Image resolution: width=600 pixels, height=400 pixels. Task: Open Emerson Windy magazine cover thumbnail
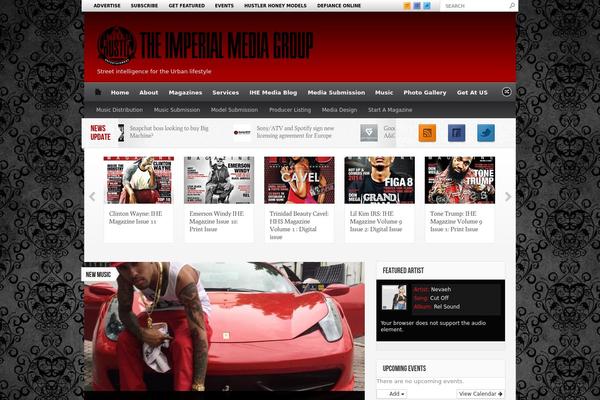coord(219,180)
